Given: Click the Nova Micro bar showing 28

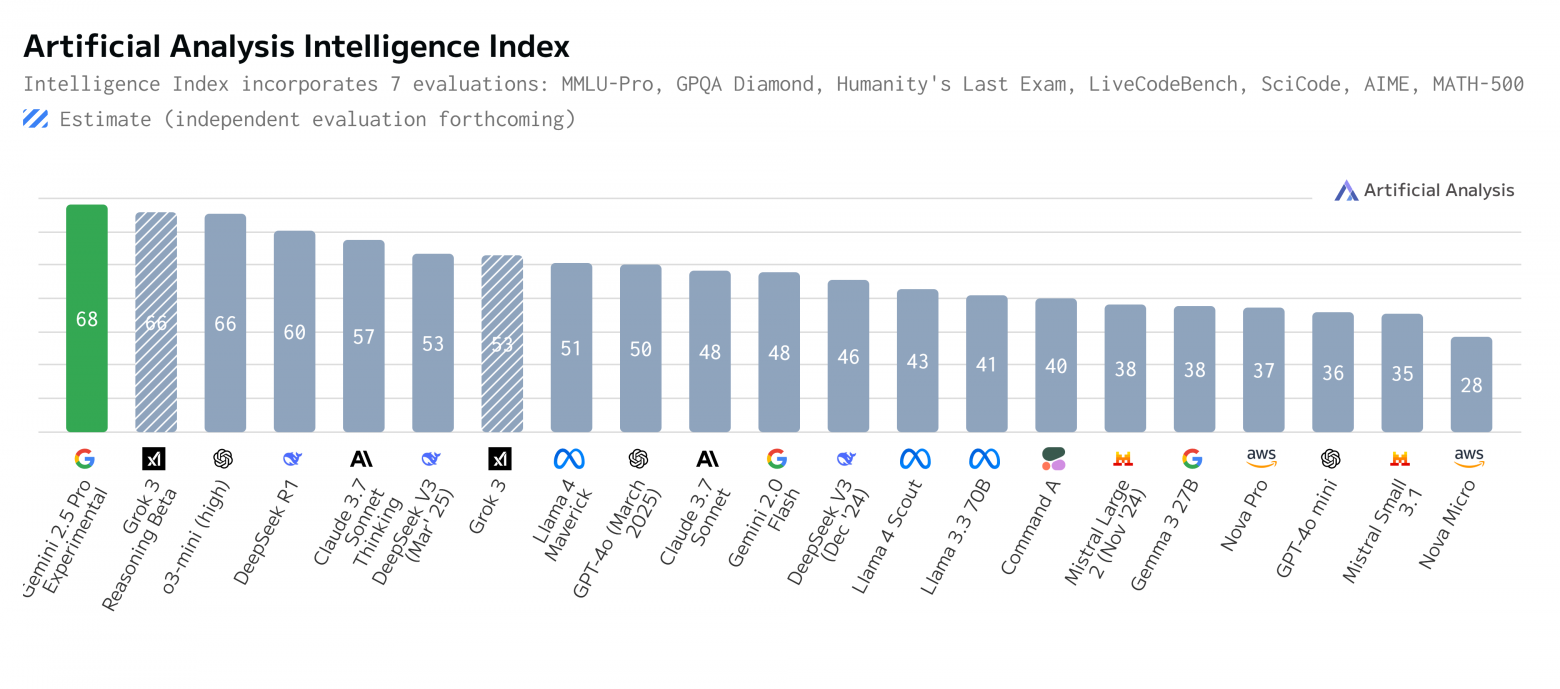Looking at the screenshot, I should click(1471, 384).
